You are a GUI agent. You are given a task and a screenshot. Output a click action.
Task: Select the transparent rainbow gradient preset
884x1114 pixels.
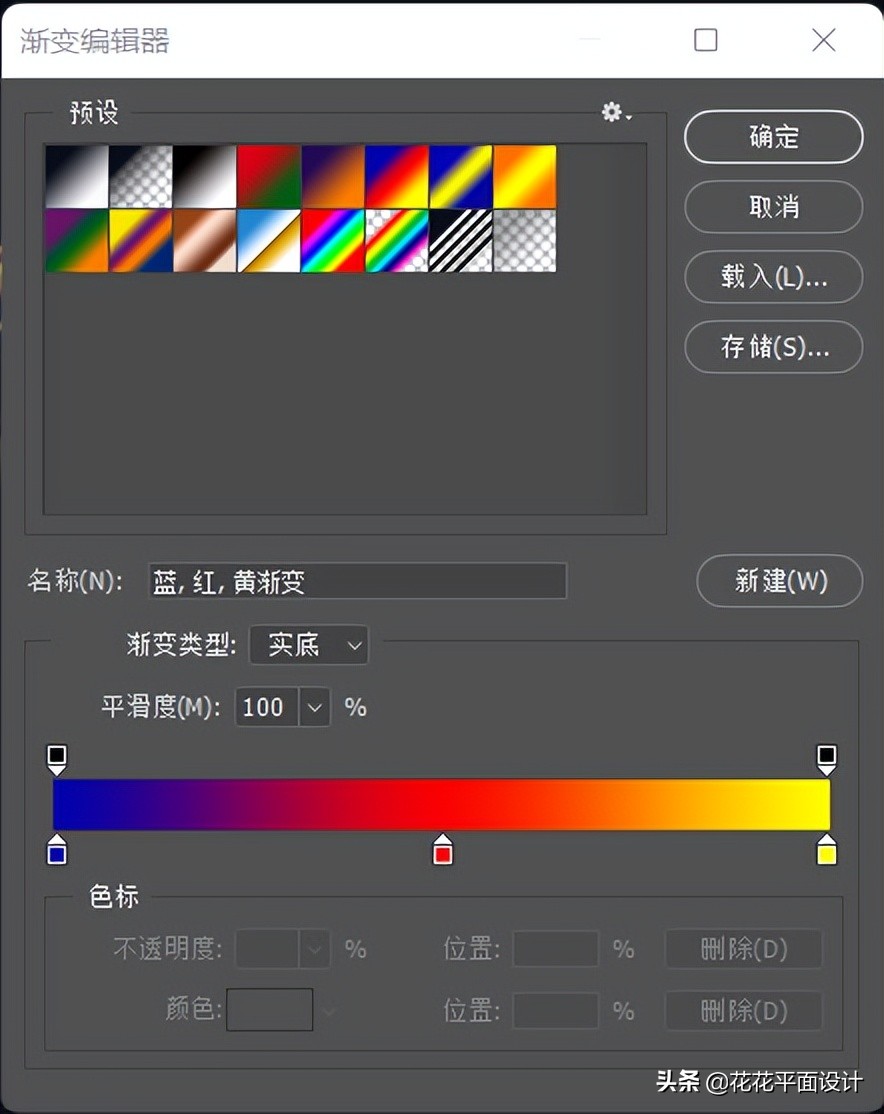point(397,240)
